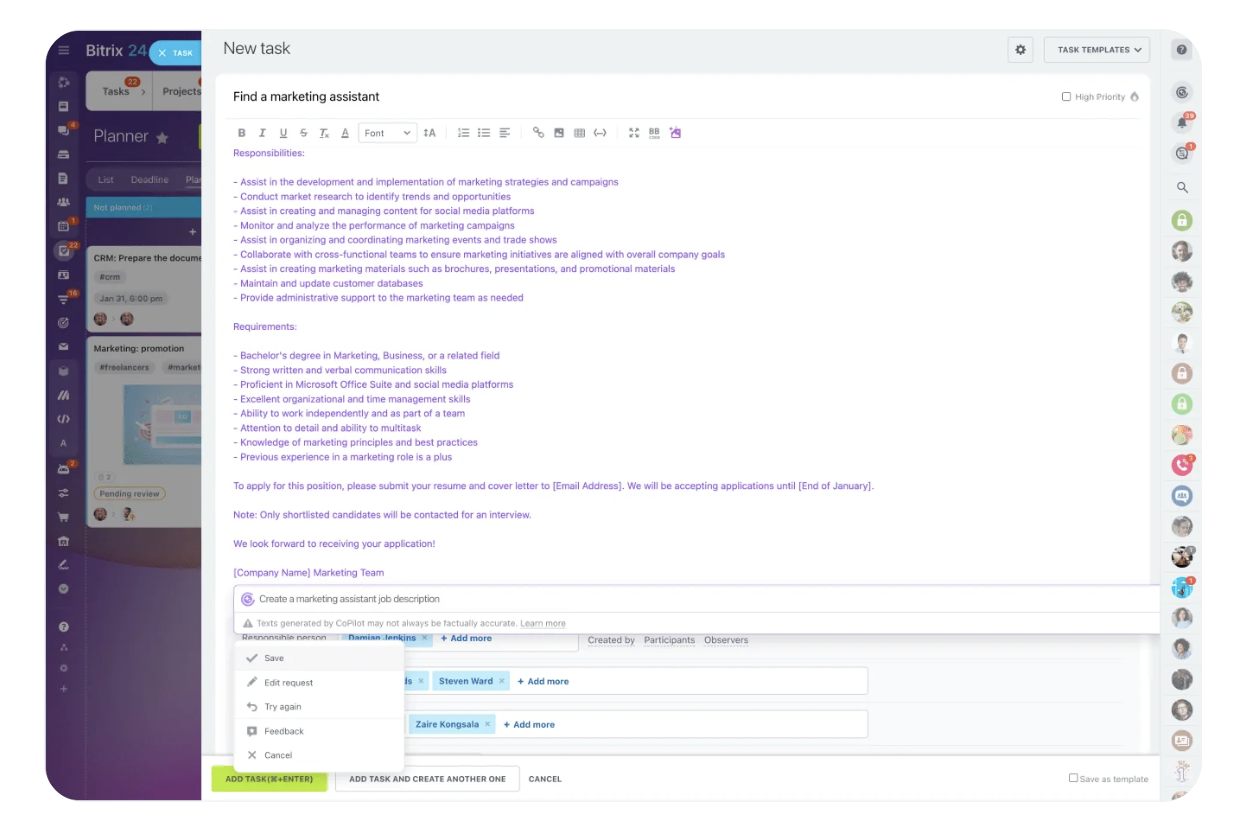The height and width of the screenshot is (830, 1238).
Task: Choose Try again from CoPilot menu
Action: pyautogui.click(x=282, y=707)
